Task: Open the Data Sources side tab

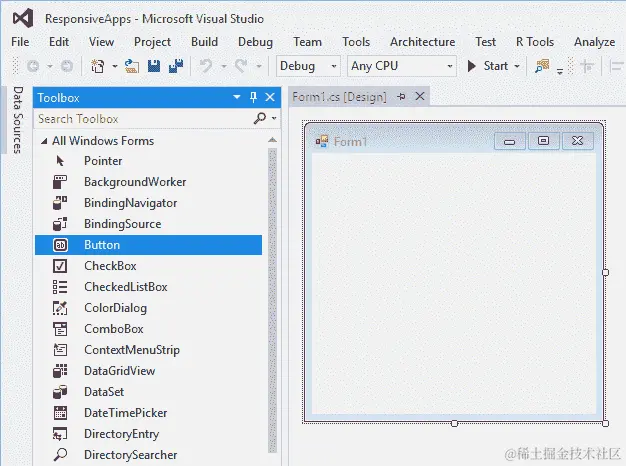Action: pyautogui.click(x=17, y=120)
